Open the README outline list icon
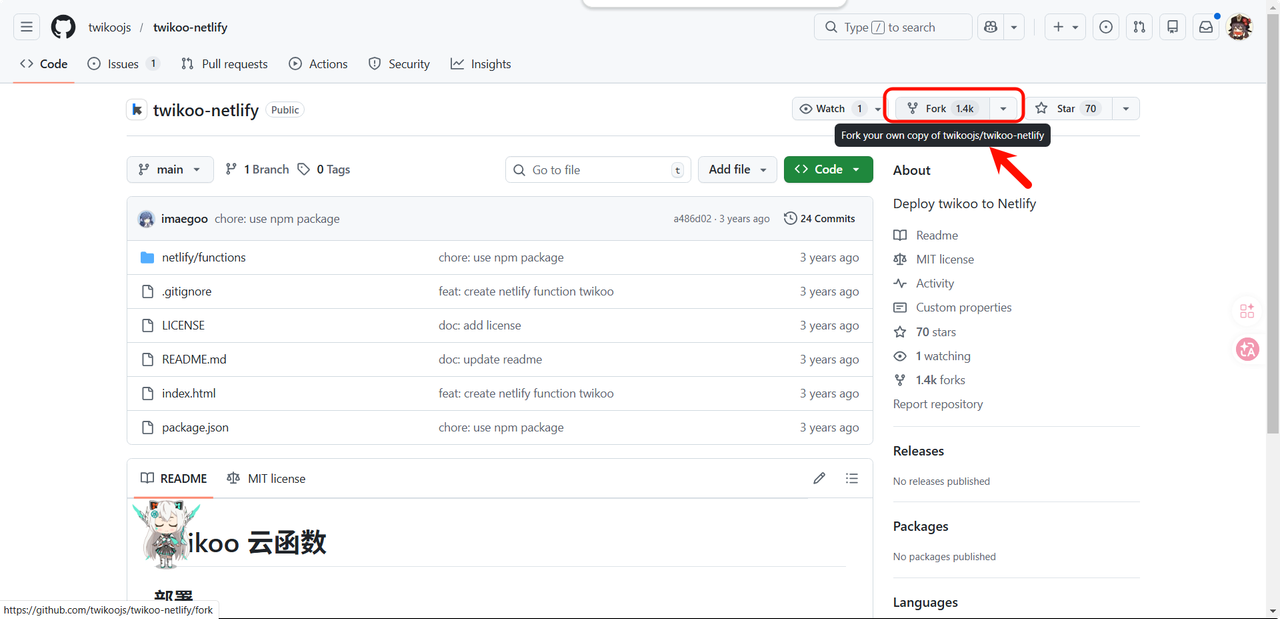The height and width of the screenshot is (619, 1280). pos(852,479)
